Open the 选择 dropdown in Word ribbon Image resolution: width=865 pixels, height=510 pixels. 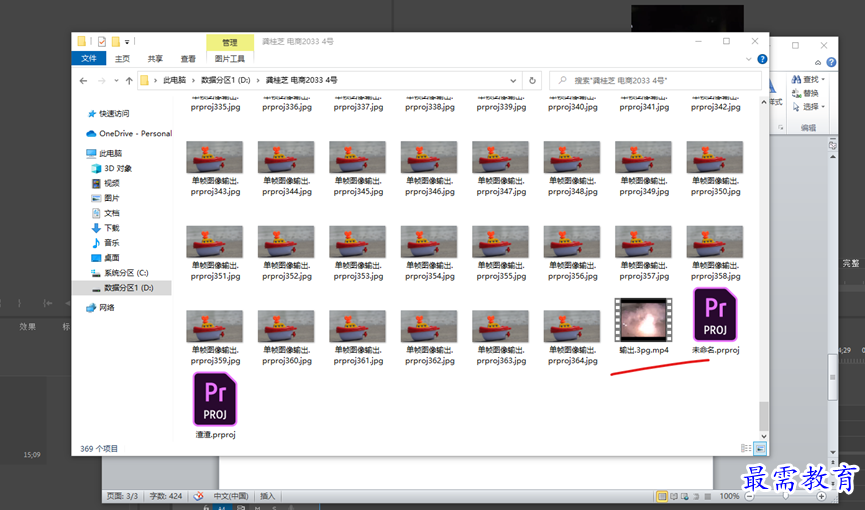(x=808, y=107)
